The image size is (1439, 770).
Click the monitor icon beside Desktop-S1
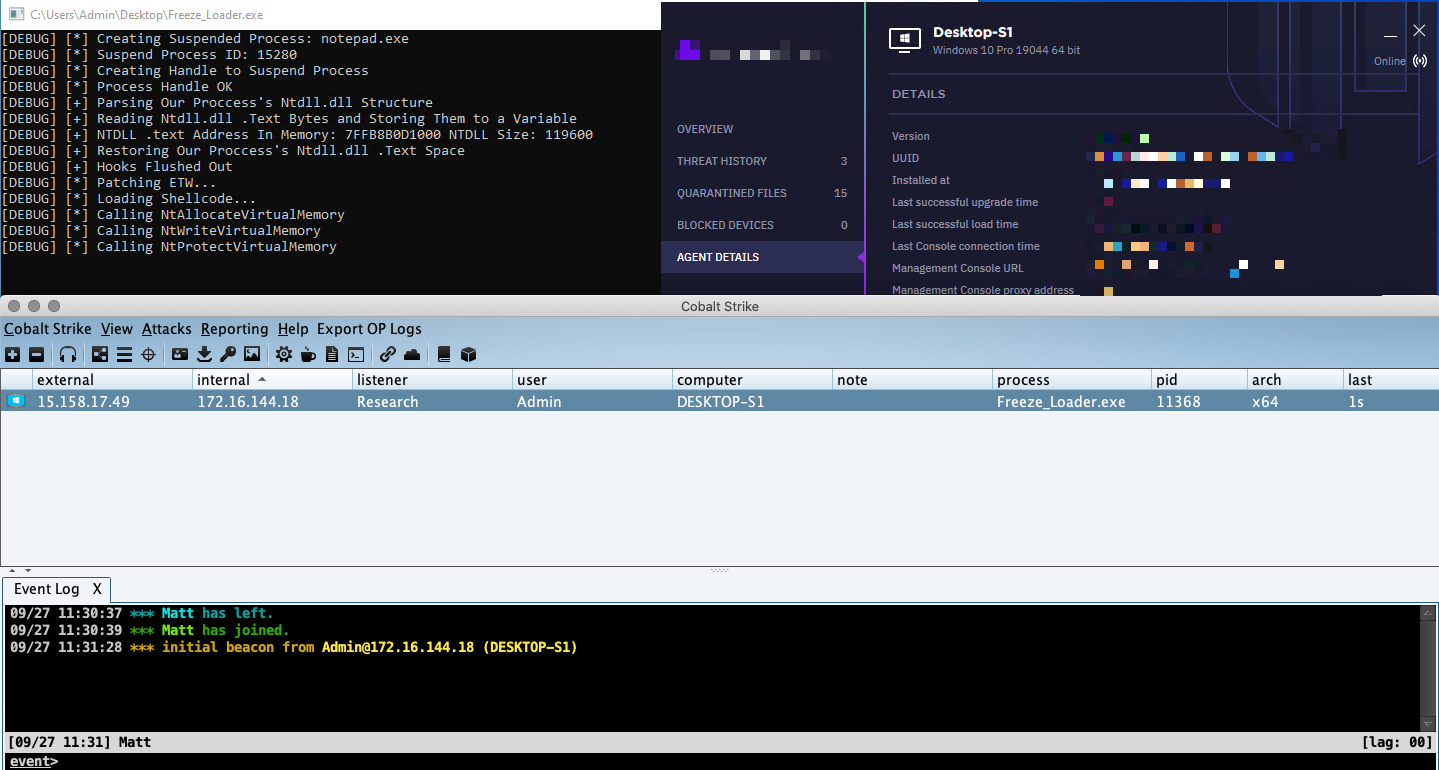point(905,40)
